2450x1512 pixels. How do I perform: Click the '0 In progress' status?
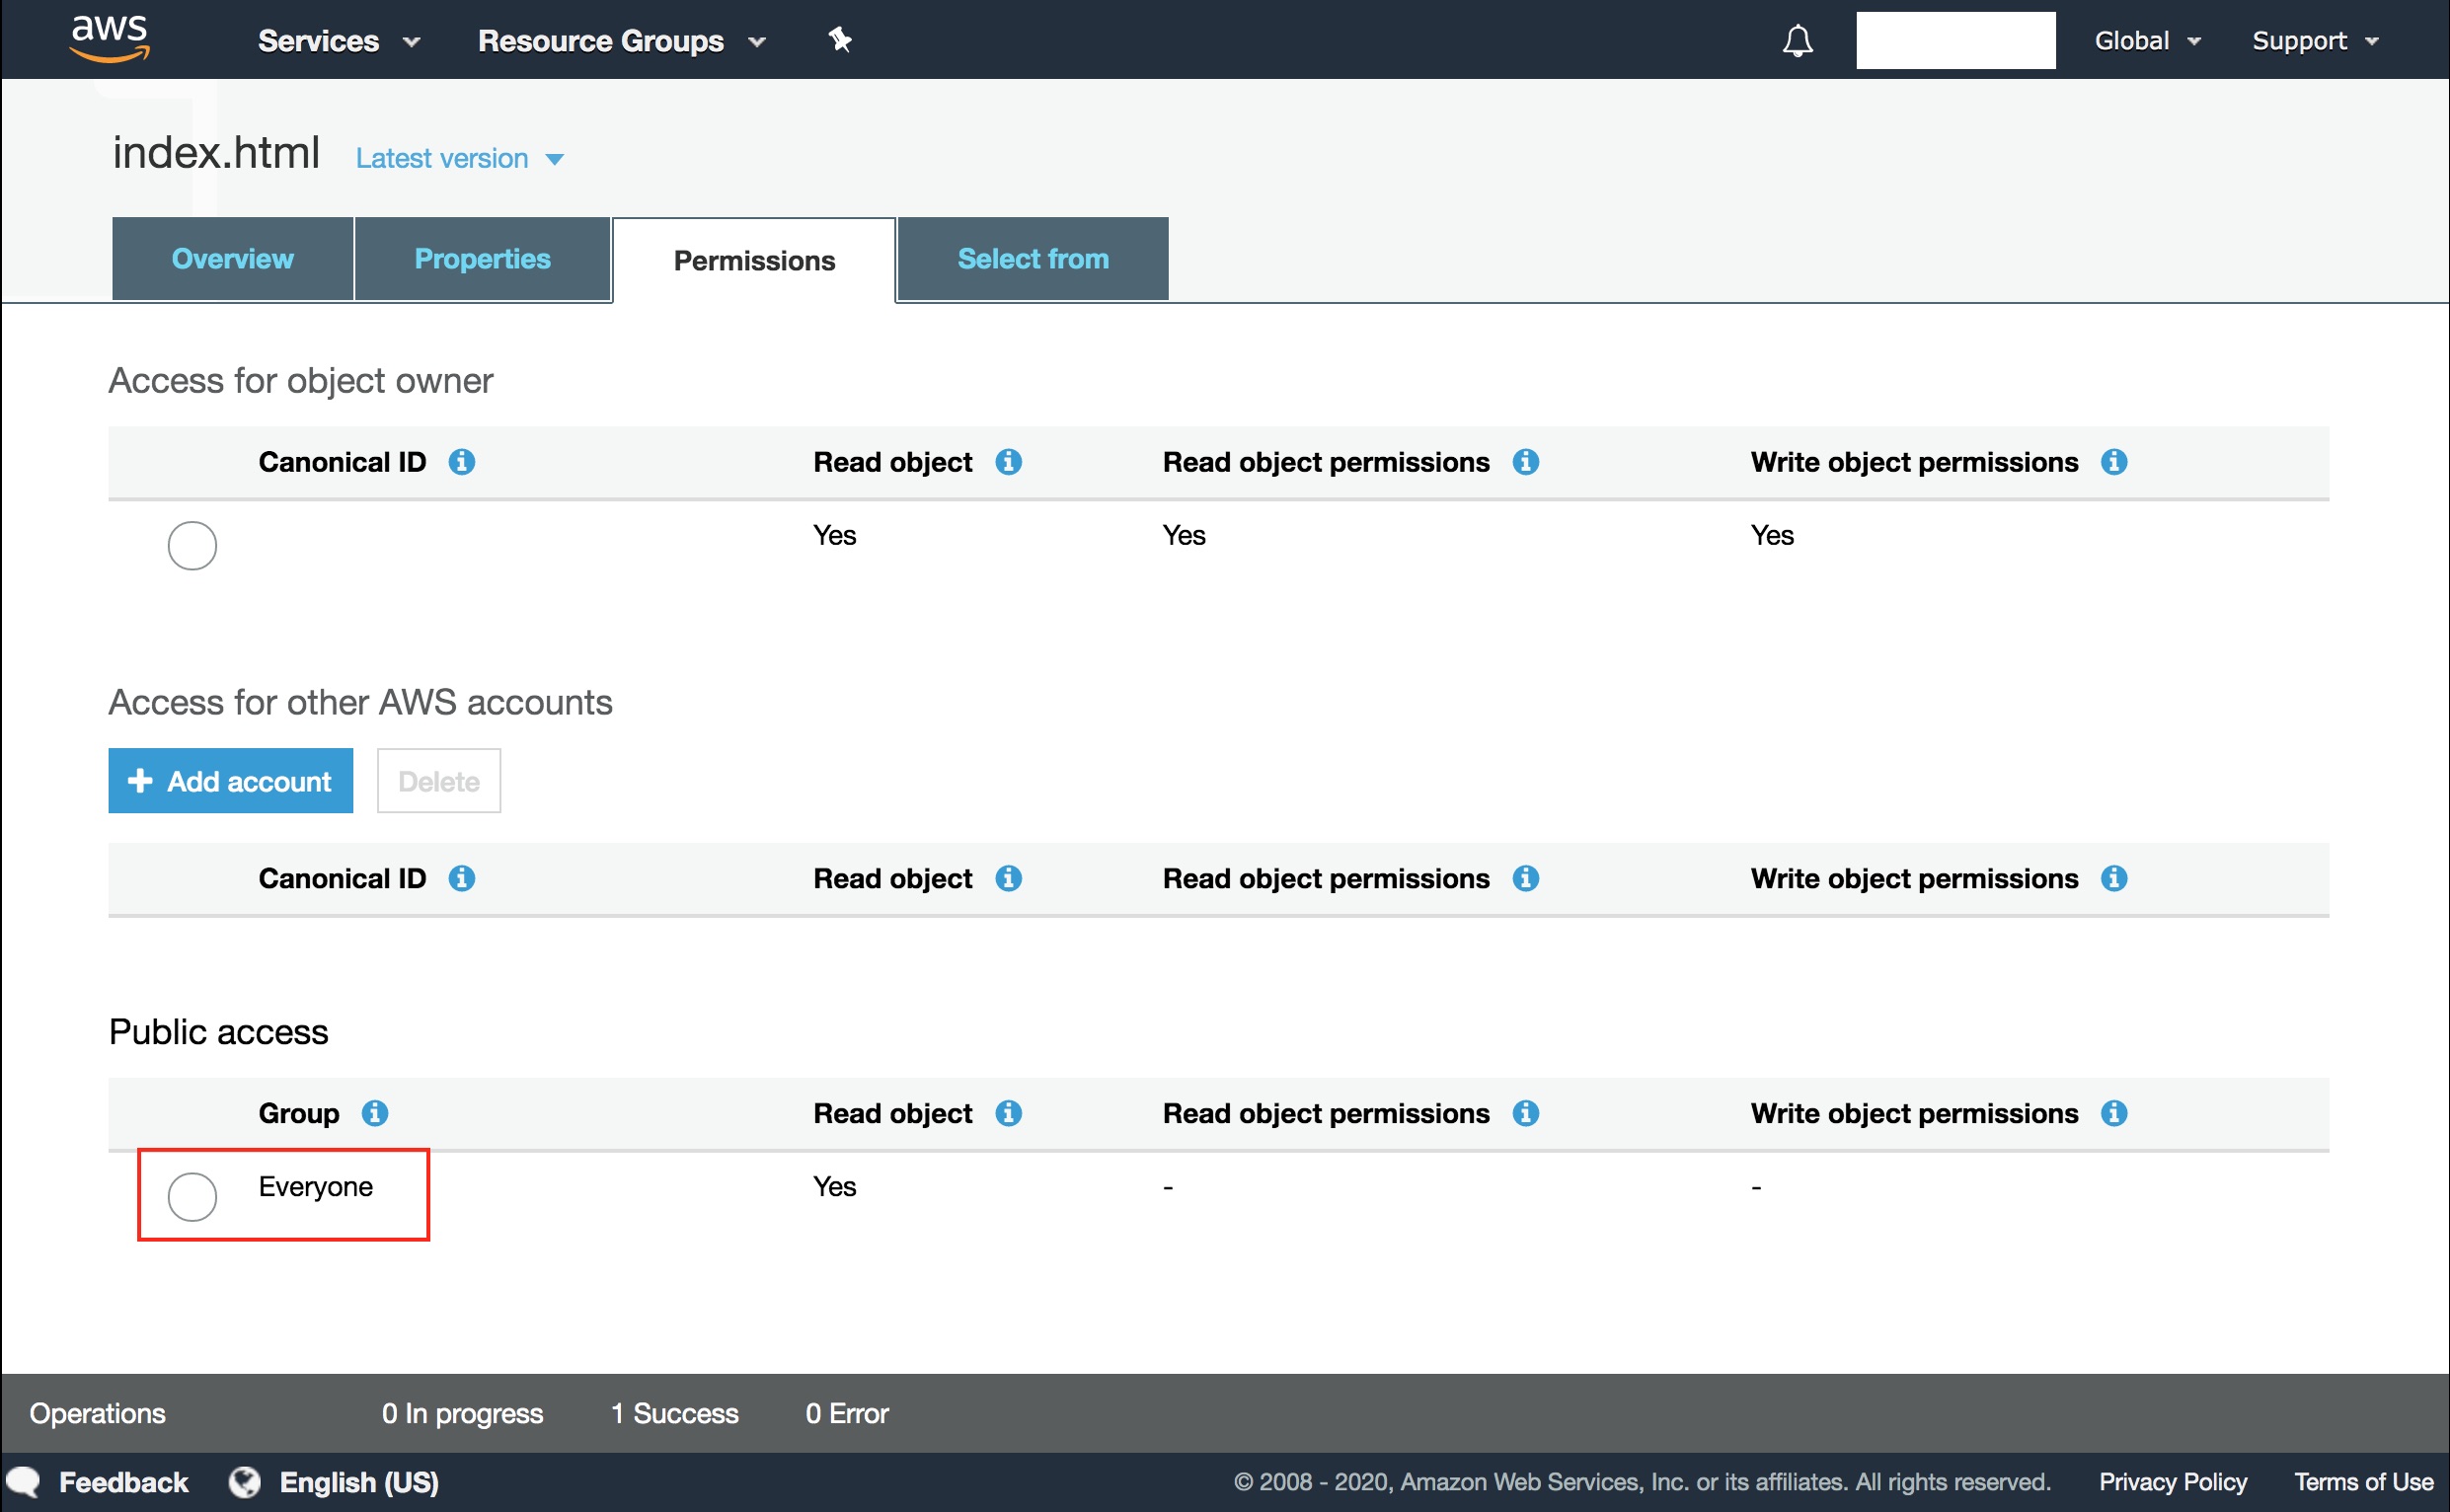tap(462, 1413)
